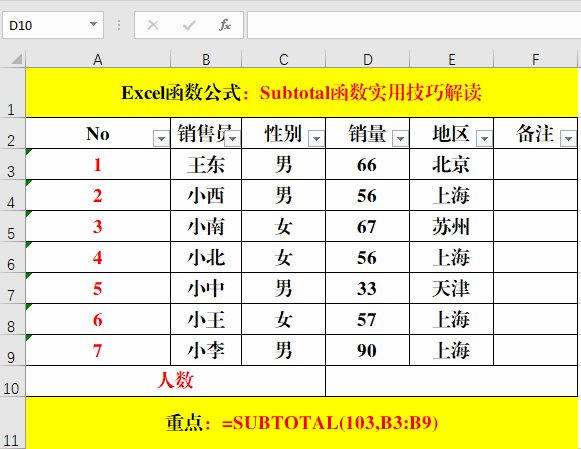Select row 10 header

click(12, 381)
